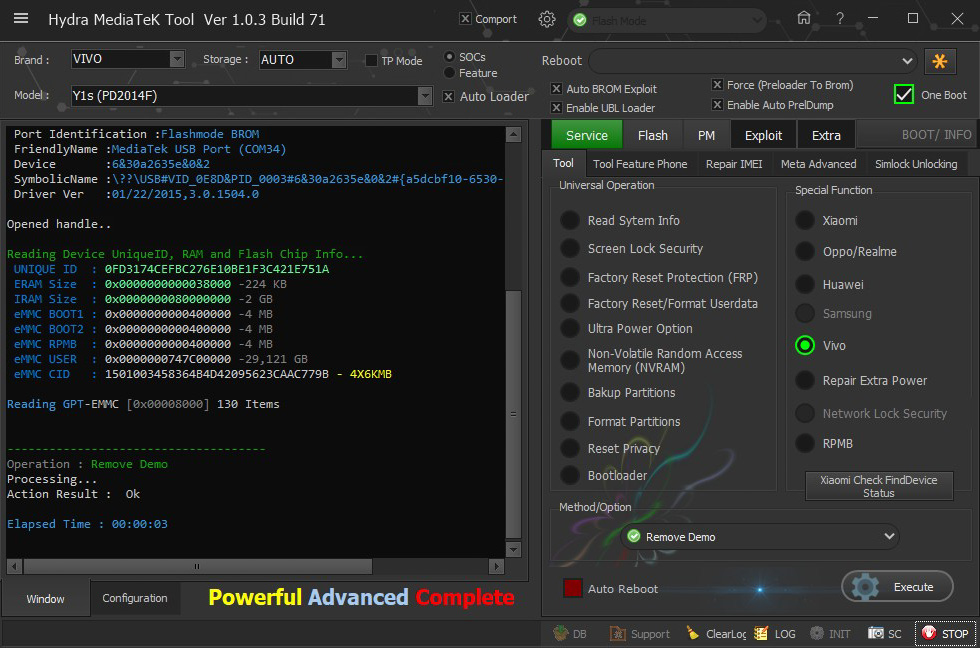Stop the current operation
This screenshot has height=648, width=980.
click(945, 634)
